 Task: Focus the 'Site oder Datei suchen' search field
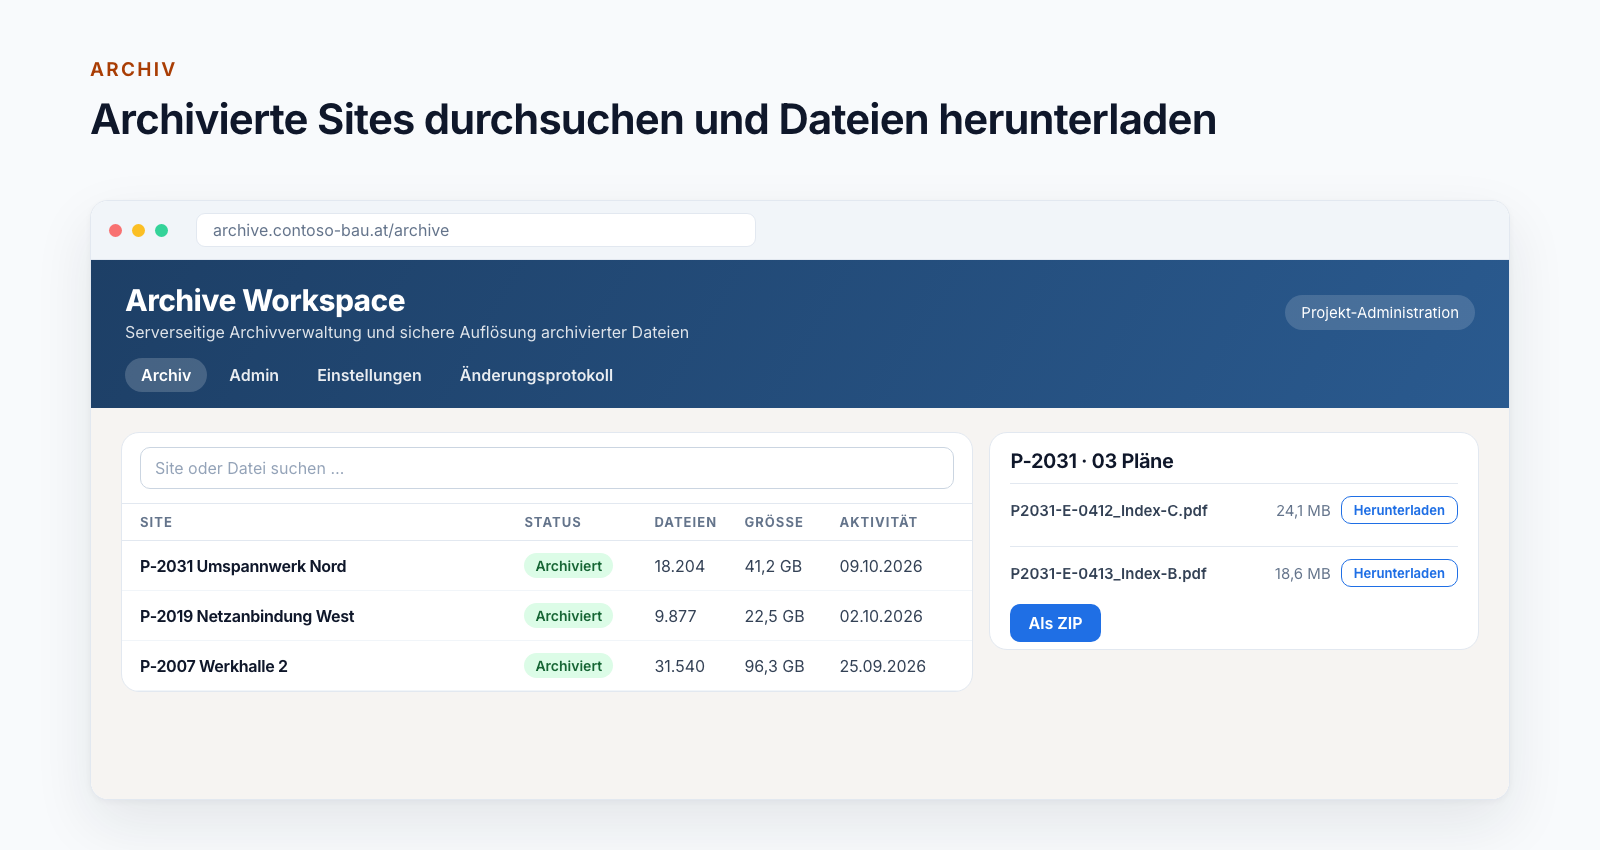point(547,468)
